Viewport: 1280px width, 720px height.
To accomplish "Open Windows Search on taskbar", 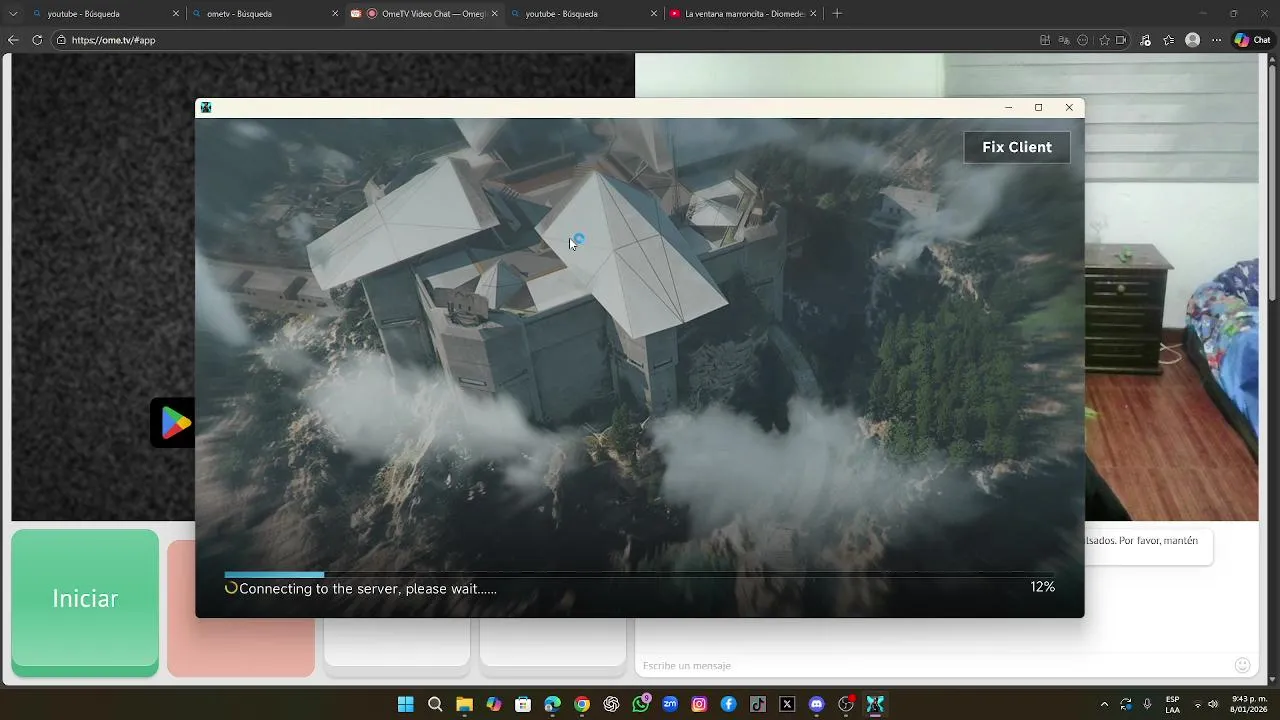I will click(435, 704).
